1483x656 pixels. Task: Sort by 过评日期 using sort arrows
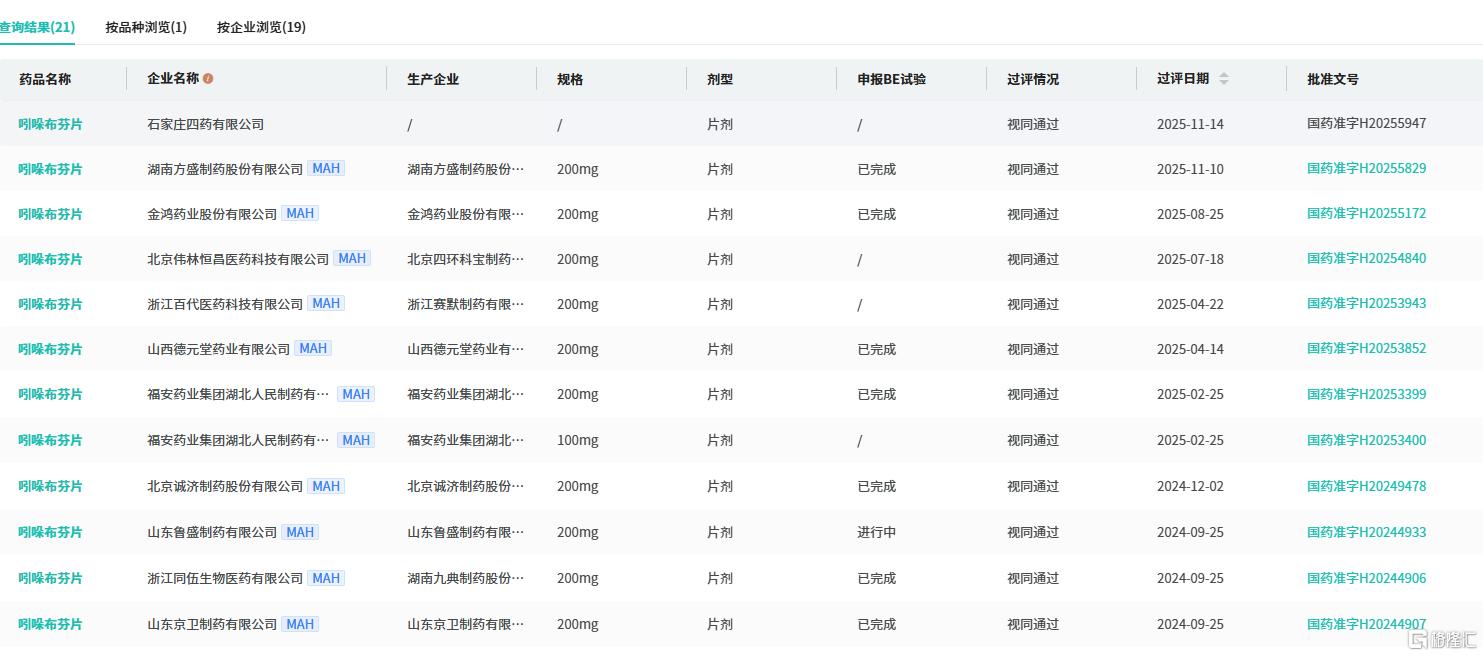click(1223, 79)
